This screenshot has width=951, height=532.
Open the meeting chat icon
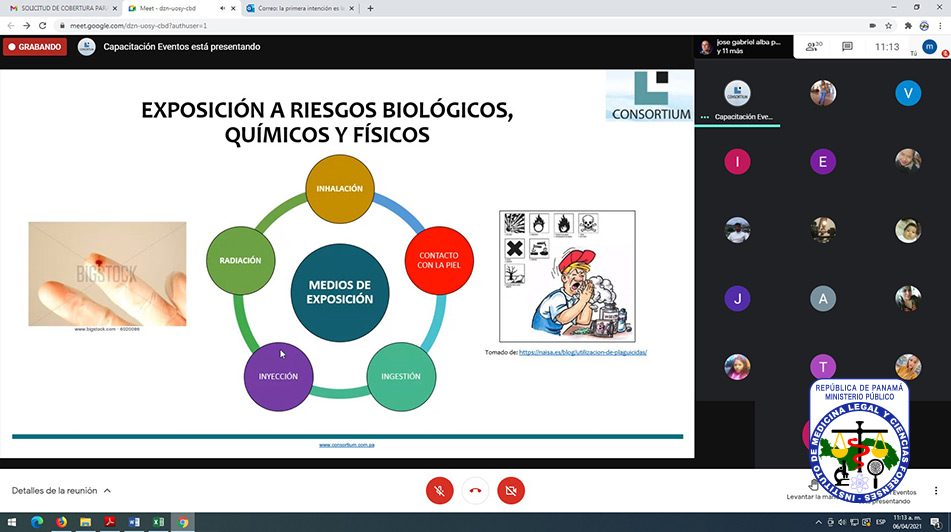[x=847, y=47]
